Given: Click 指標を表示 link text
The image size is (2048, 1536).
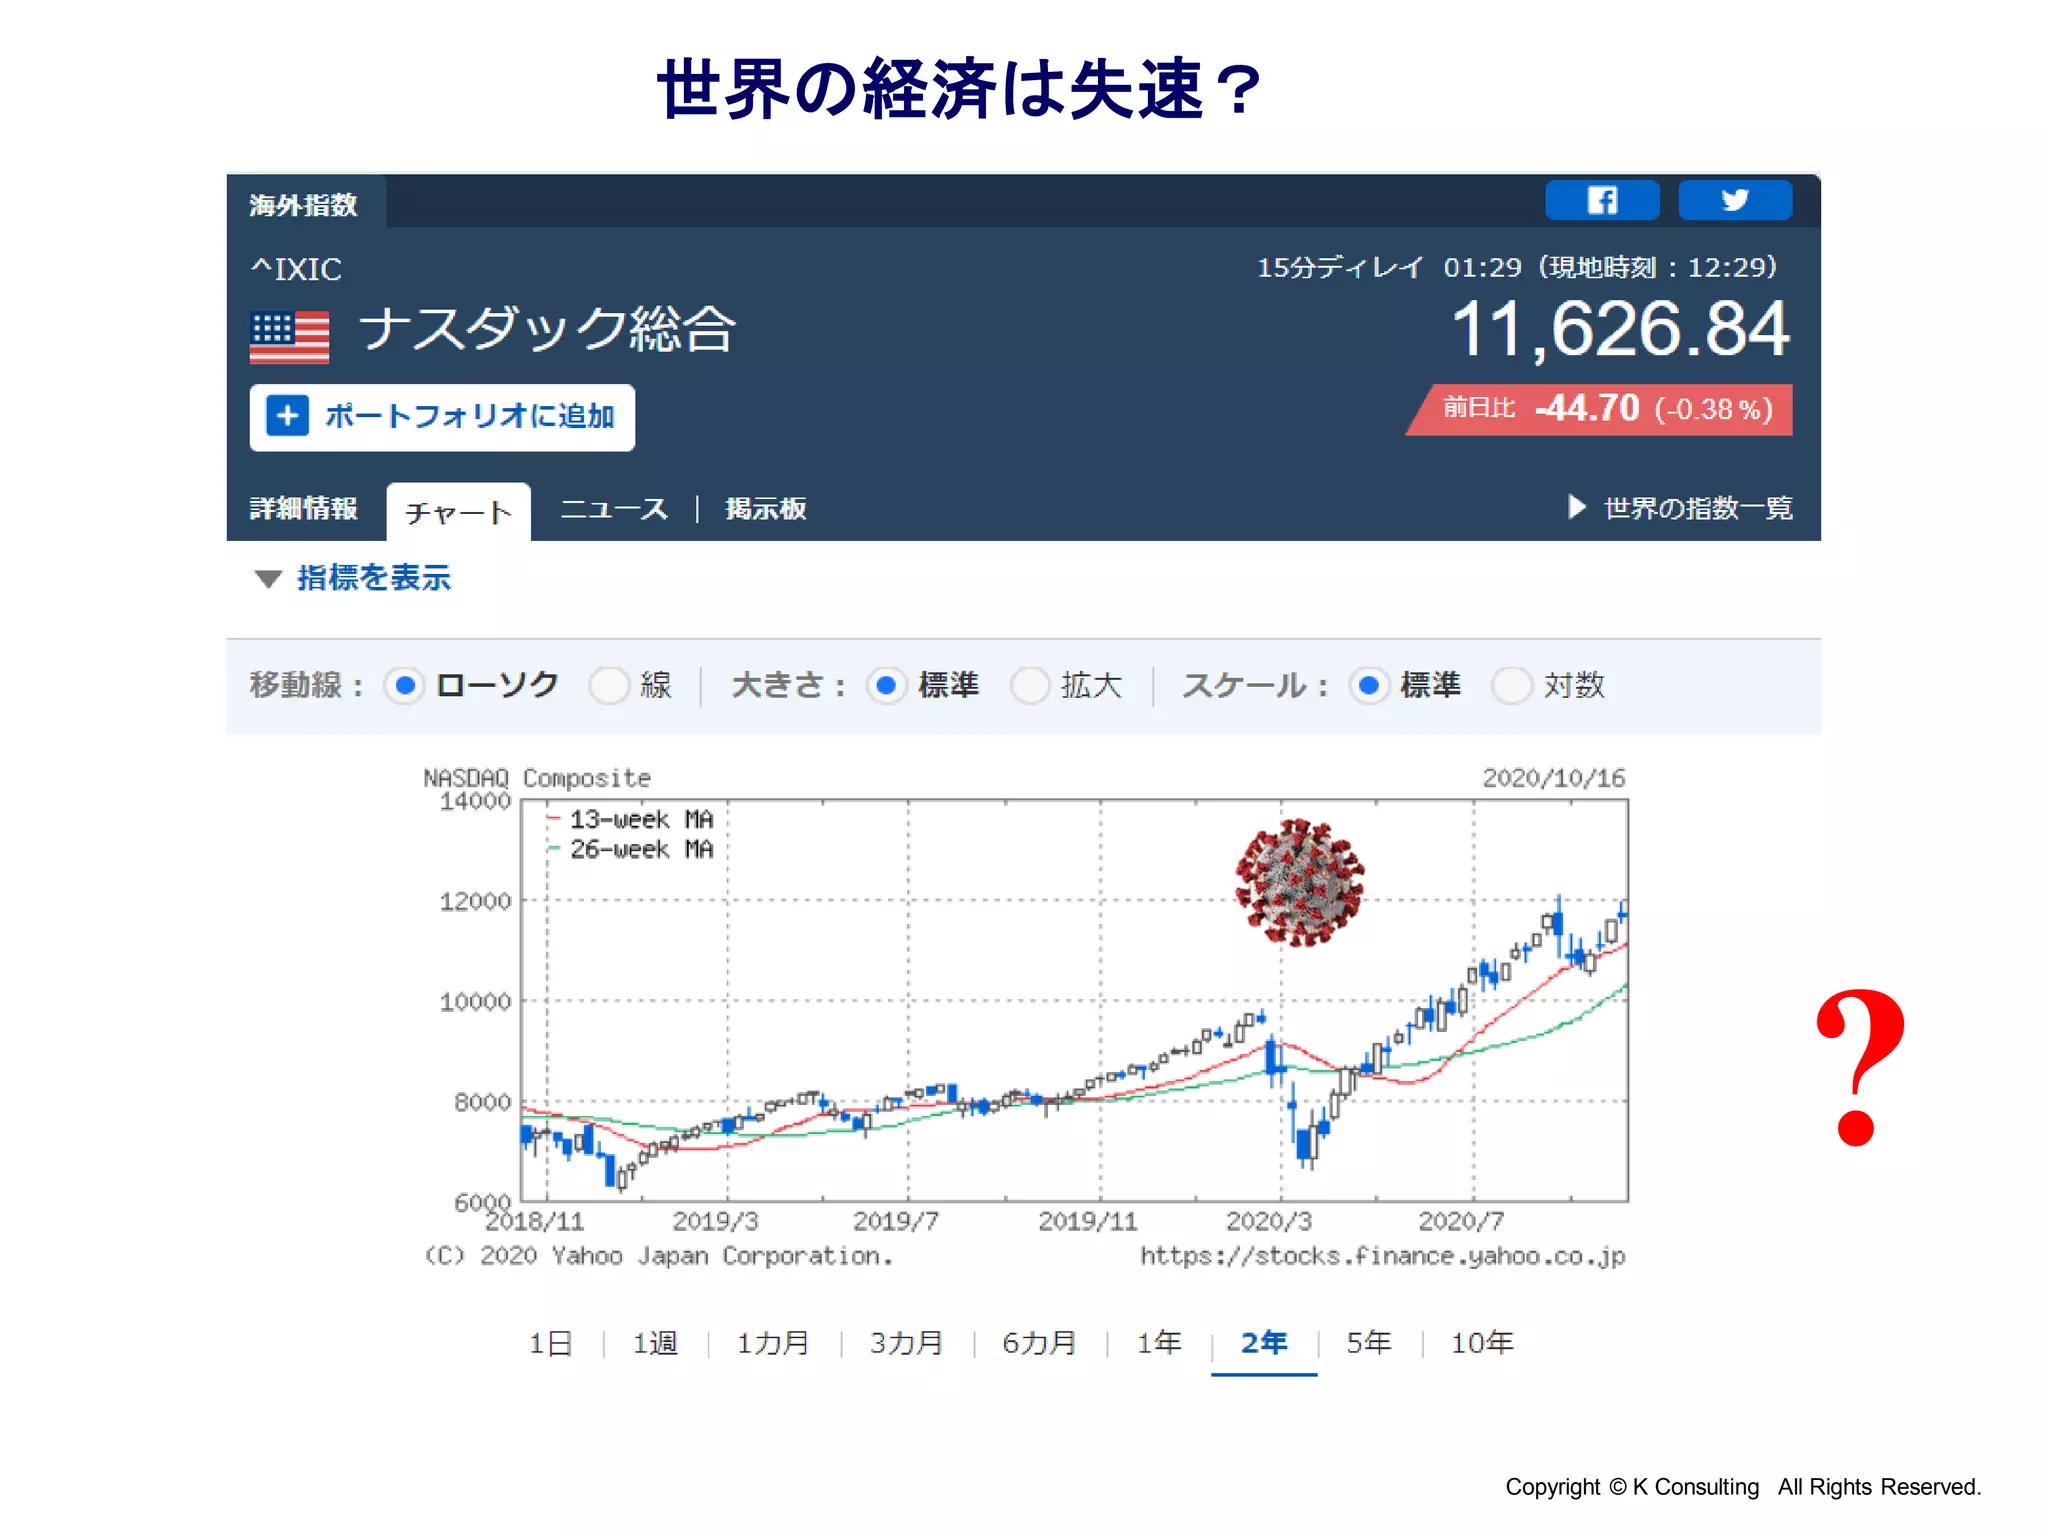Looking at the screenshot, I should pos(374,577).
